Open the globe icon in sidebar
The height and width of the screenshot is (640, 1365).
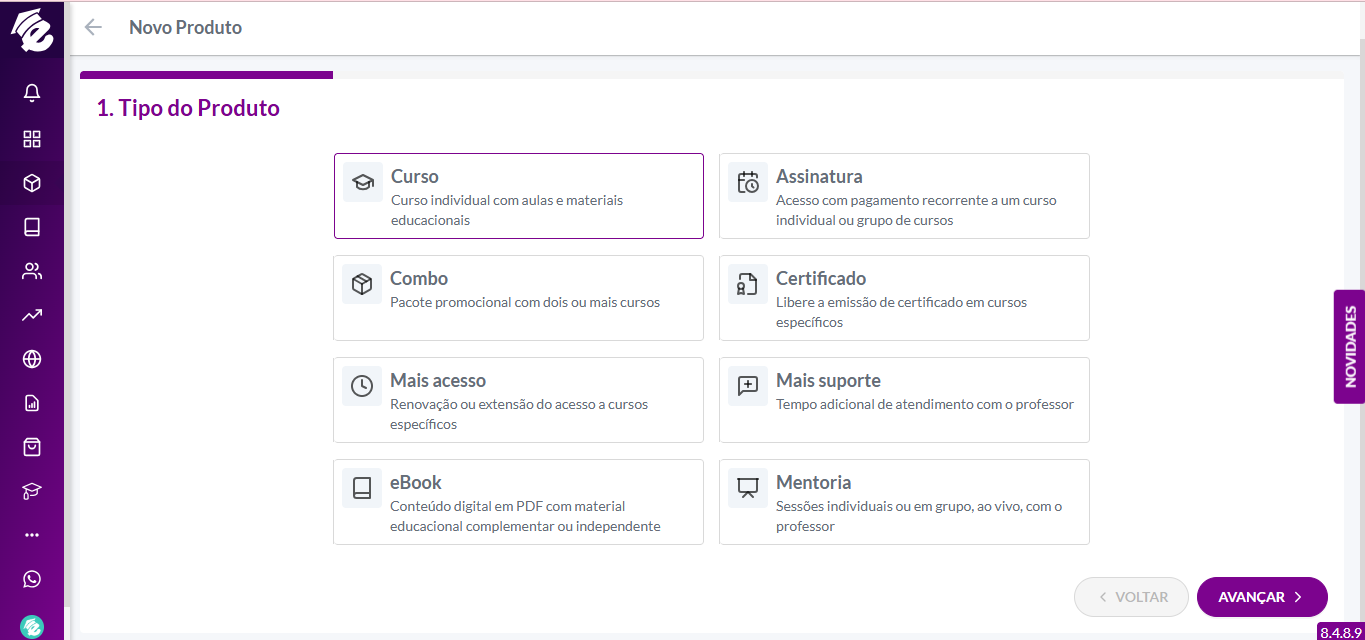[x=32, y=359]
